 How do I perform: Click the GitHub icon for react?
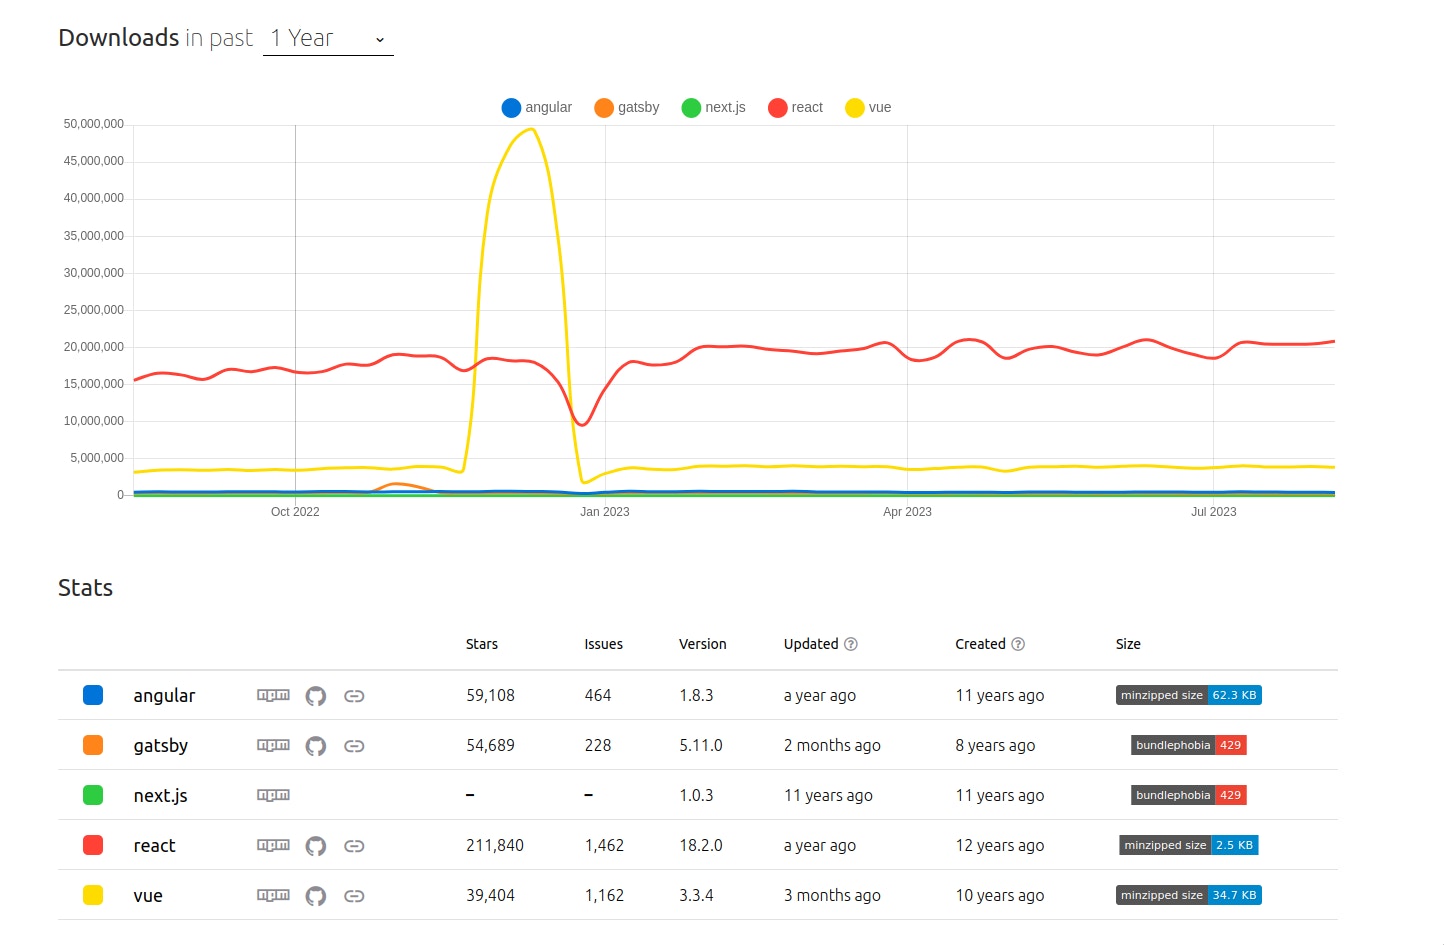click(x=316, y=845)
